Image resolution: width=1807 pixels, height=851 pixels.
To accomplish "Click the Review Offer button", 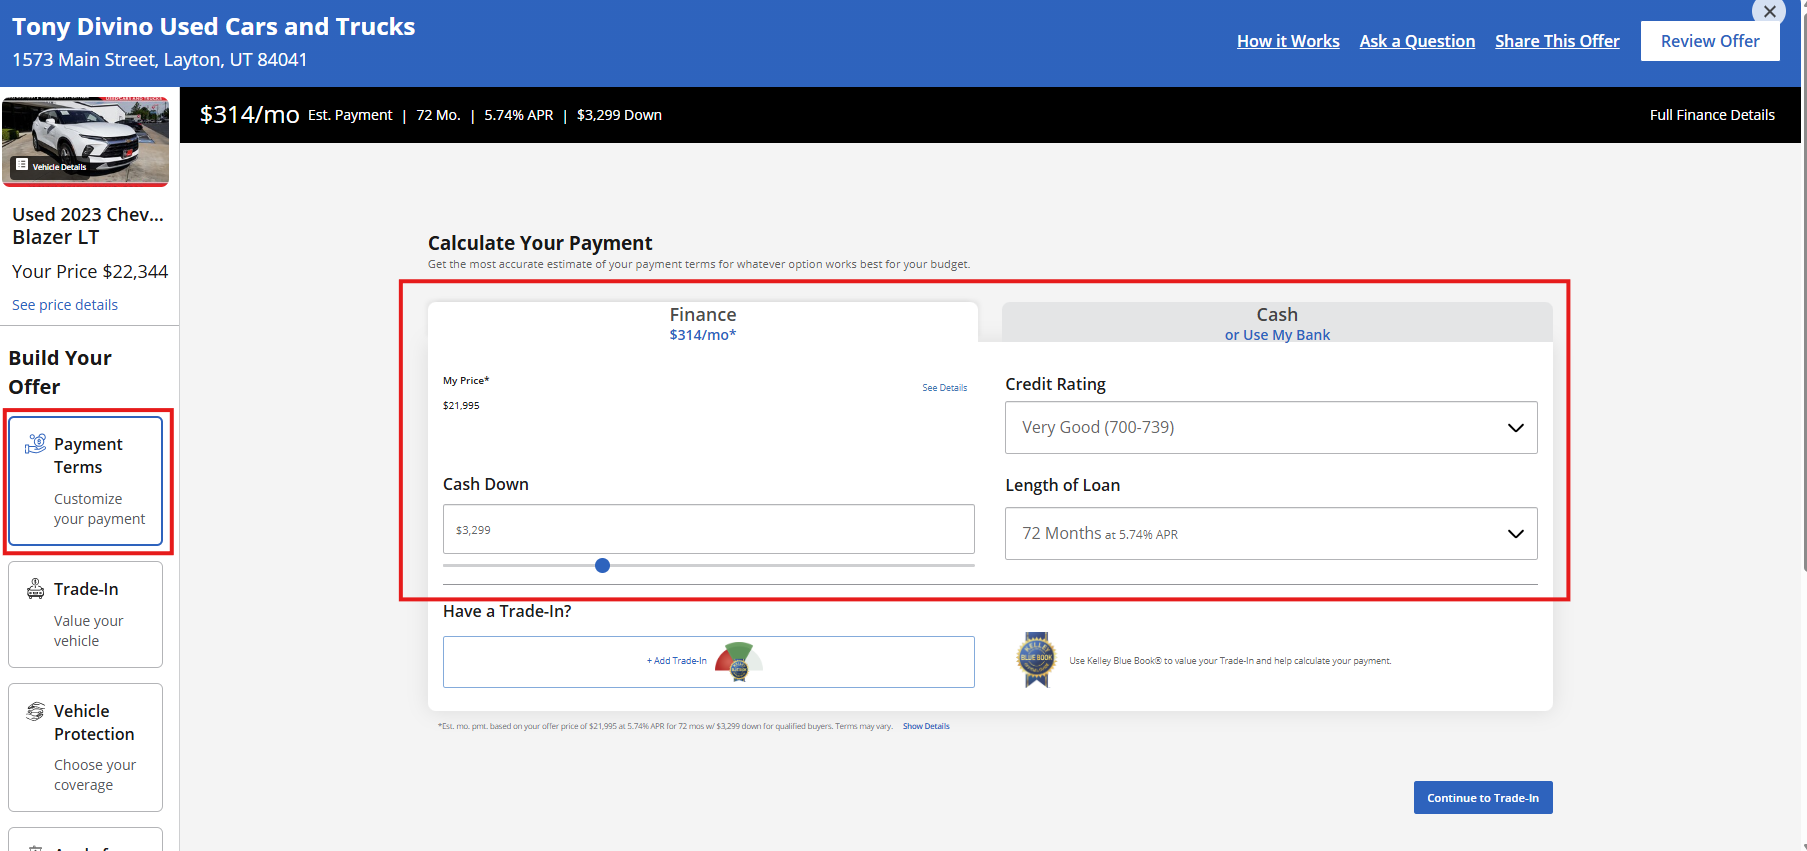I will click(x=1710, y=41).
